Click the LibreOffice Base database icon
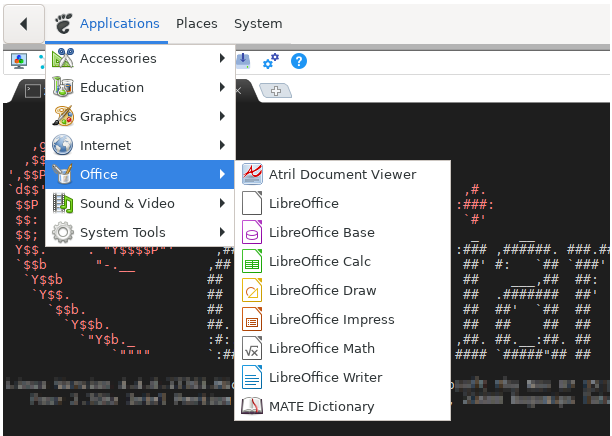The width and height of the screenshot is (612, 436). 252,232
